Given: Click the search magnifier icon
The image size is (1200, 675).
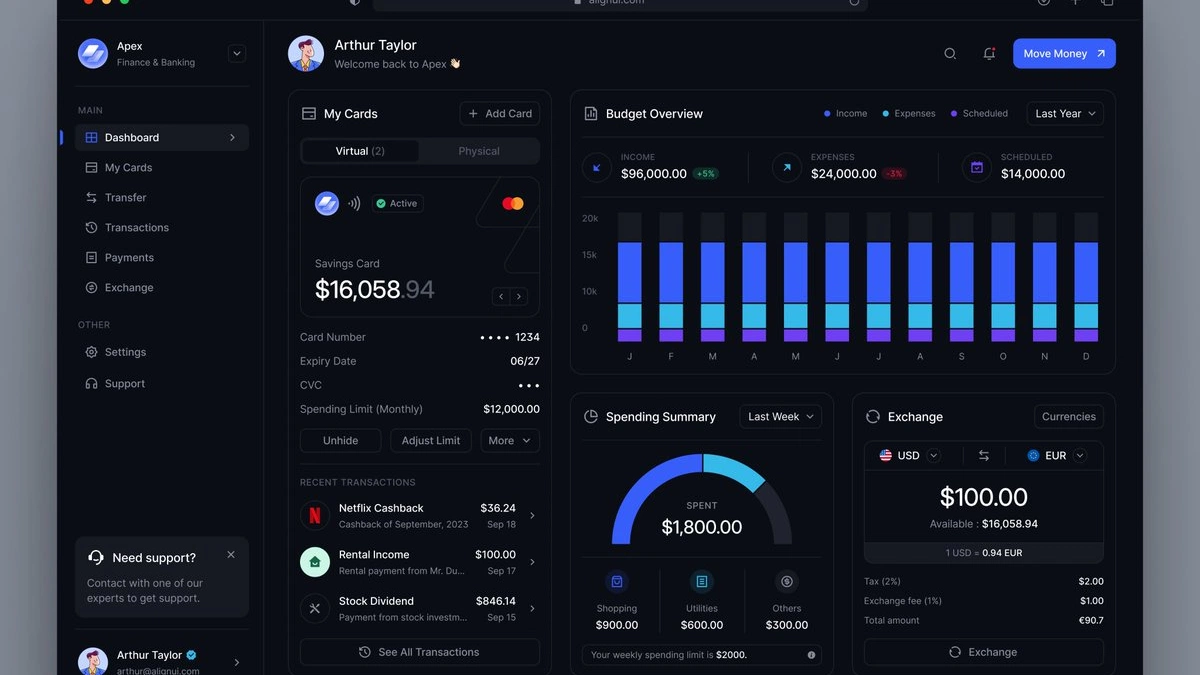Looking at the screenshot, I should (950, 54).
